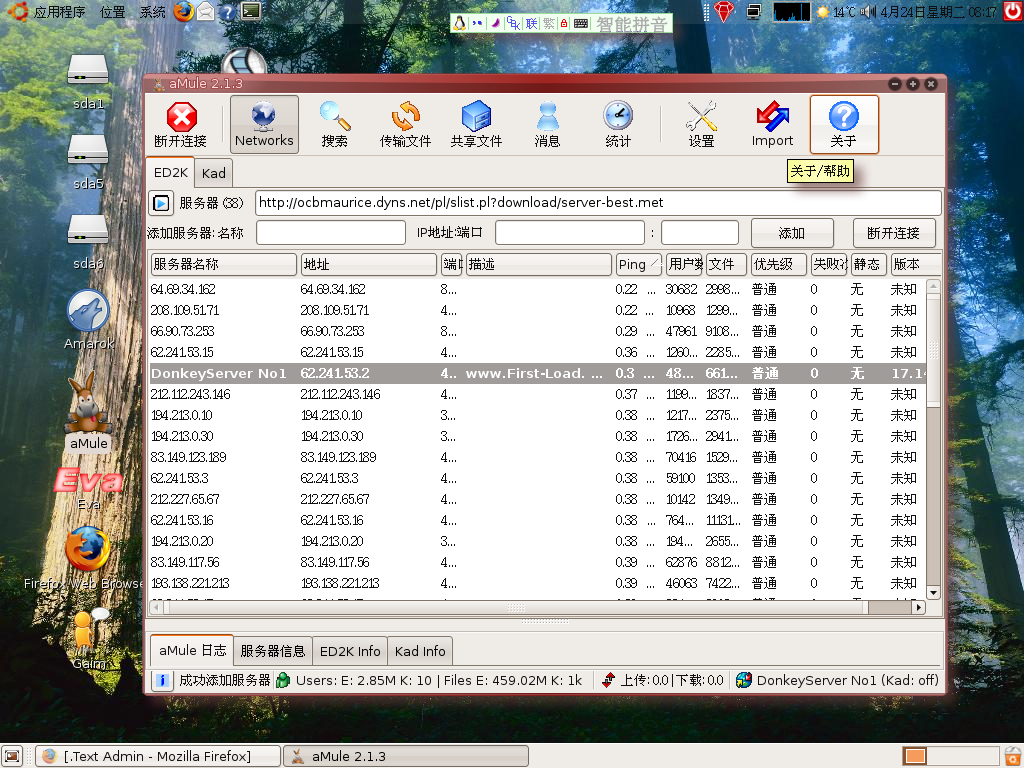Switch to the ED2K tab
This screenshot has height=768, width=1024.
pyautogui.click(x=170, y=172)
